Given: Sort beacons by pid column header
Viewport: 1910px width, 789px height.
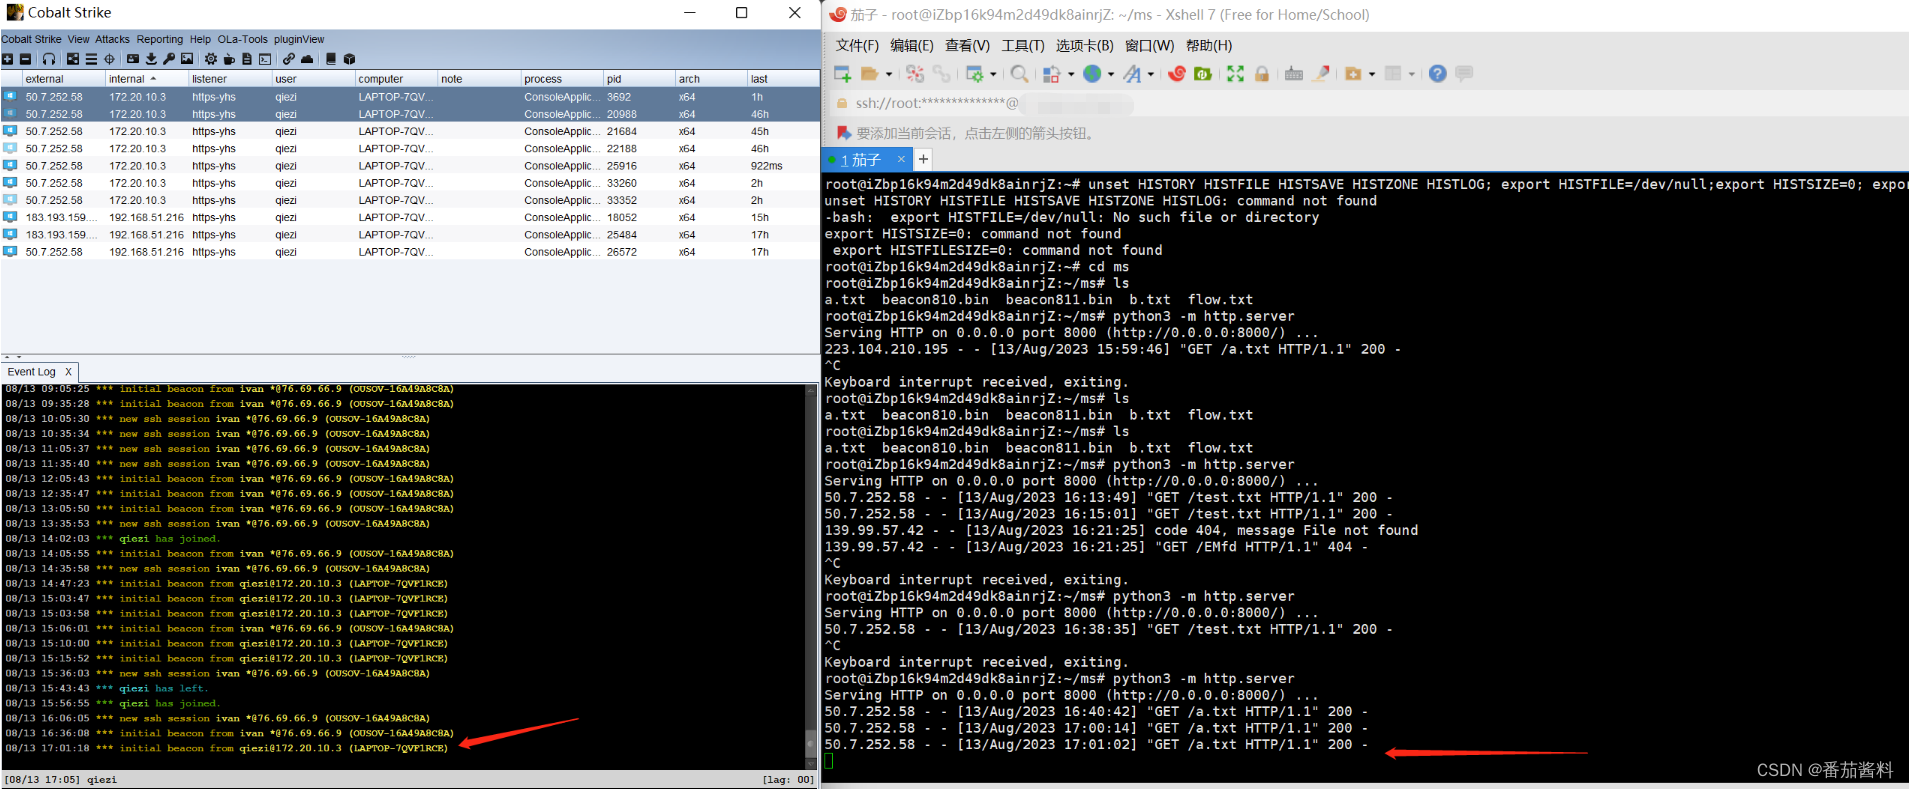Looking at the screenshot, I should pos(639,79).
